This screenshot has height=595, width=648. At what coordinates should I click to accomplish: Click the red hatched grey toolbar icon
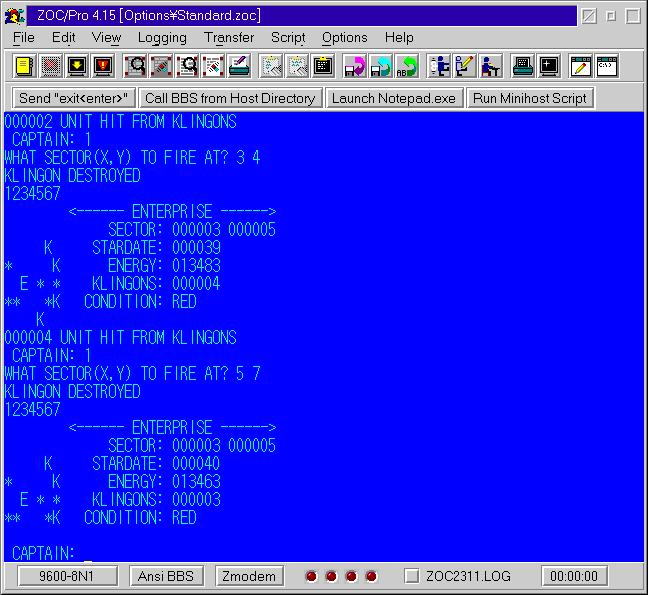51,66
